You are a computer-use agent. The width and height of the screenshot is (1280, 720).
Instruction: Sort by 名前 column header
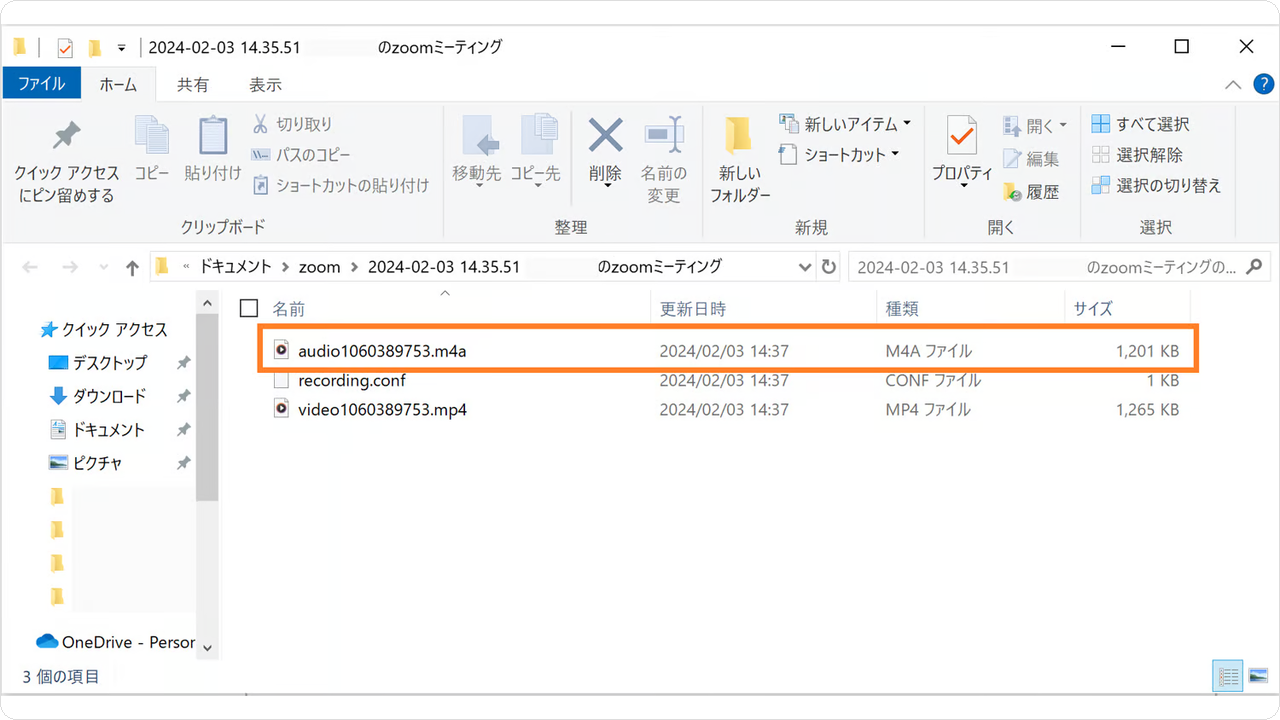click(289, 309)
